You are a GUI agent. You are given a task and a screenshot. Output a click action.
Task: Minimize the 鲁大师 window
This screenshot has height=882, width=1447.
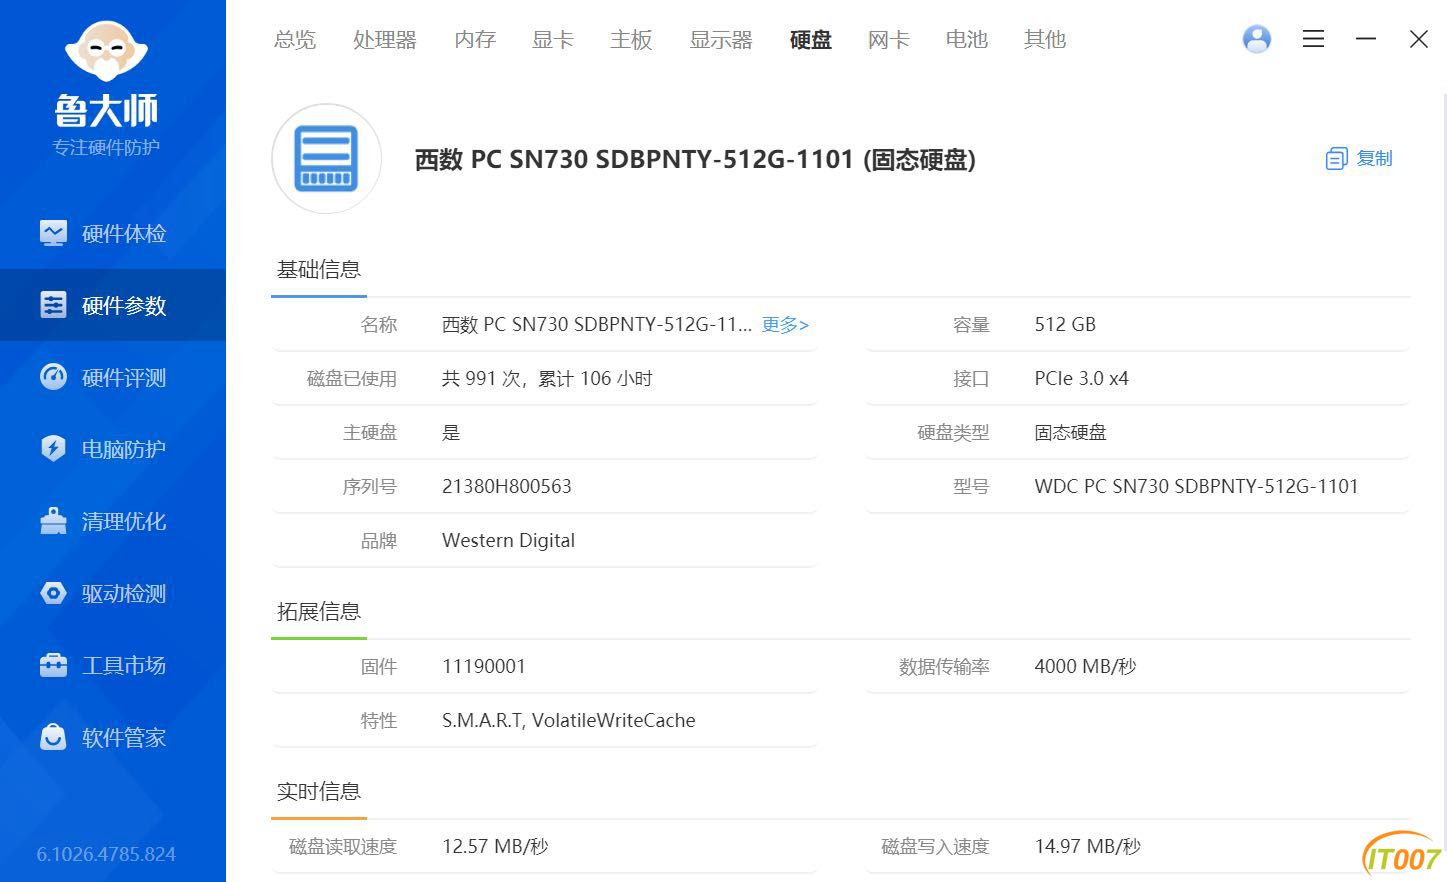tap(1366, 39)
